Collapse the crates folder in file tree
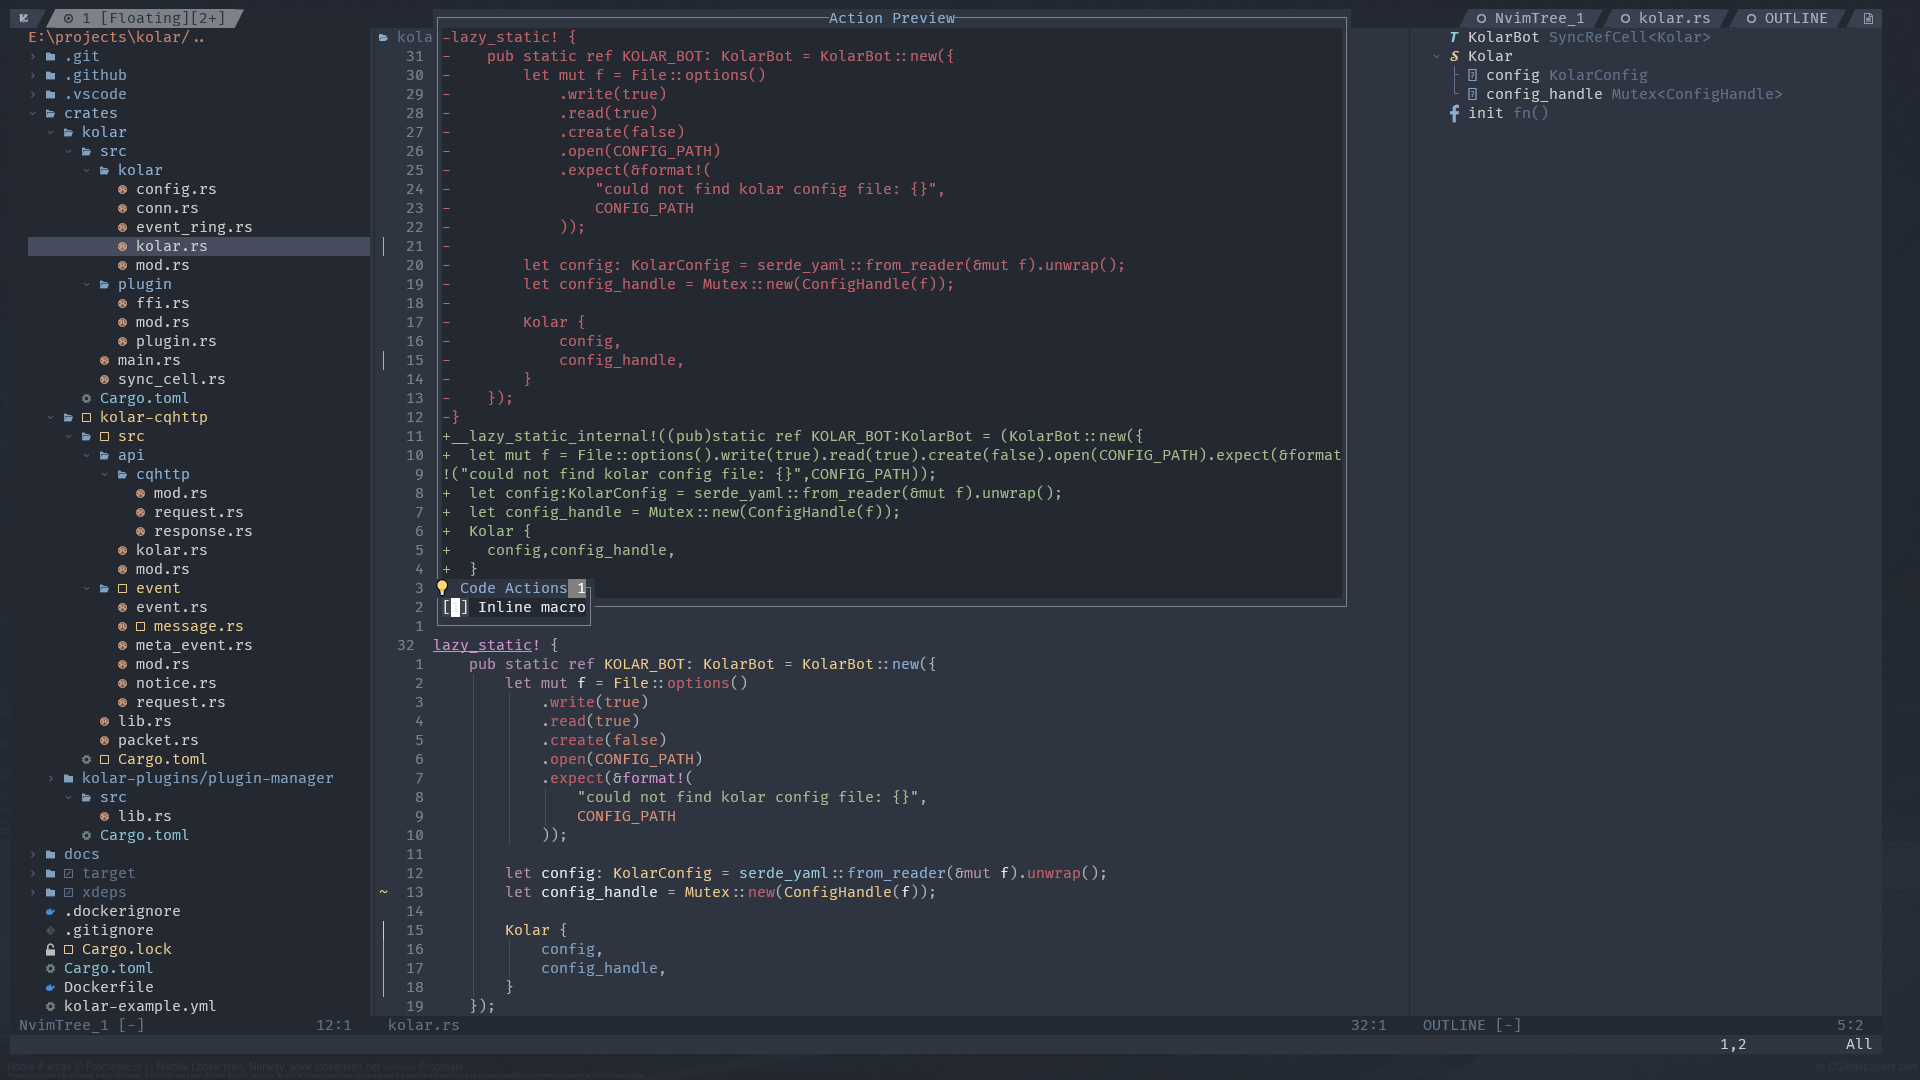The image size is (1920, 1080). click(33, 113)
